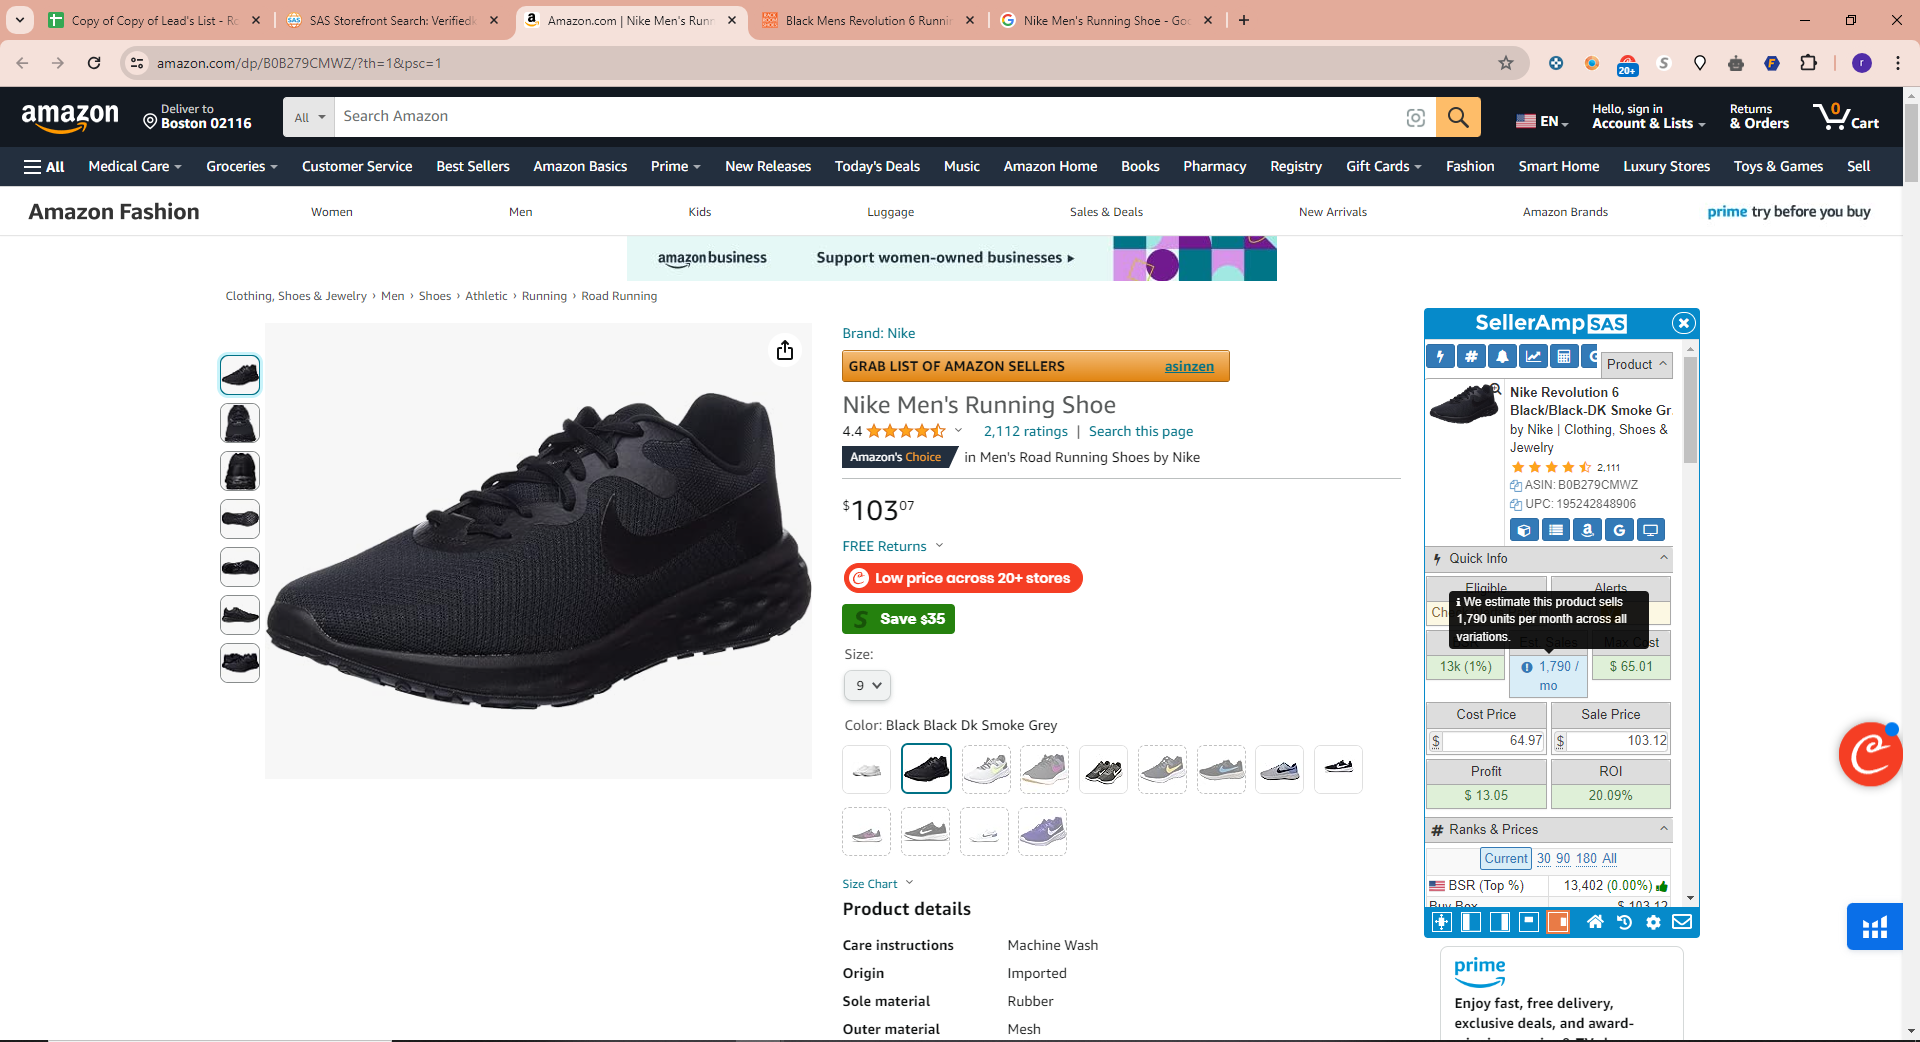Click the blue floating grid widget

pos(1875,927)
